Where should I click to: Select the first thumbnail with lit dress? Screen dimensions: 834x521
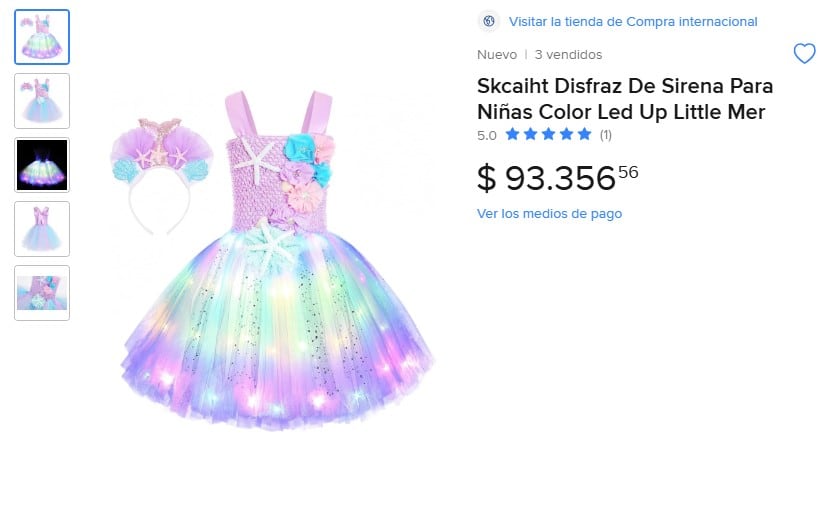(x=42, y=37)
